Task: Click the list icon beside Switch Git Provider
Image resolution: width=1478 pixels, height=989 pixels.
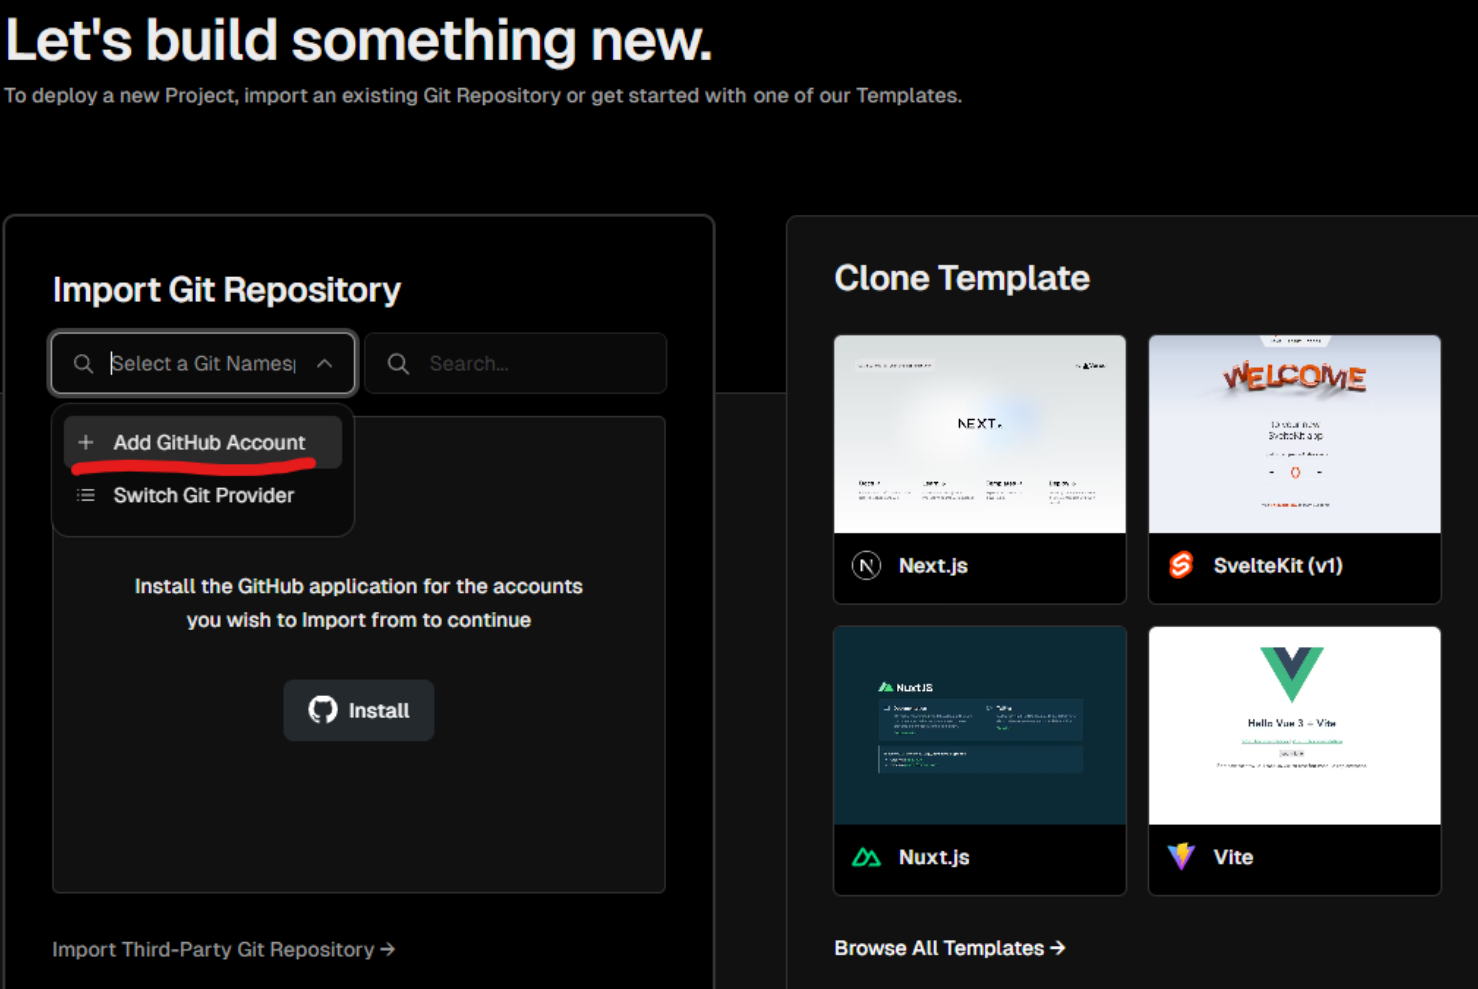Action: 86,495
